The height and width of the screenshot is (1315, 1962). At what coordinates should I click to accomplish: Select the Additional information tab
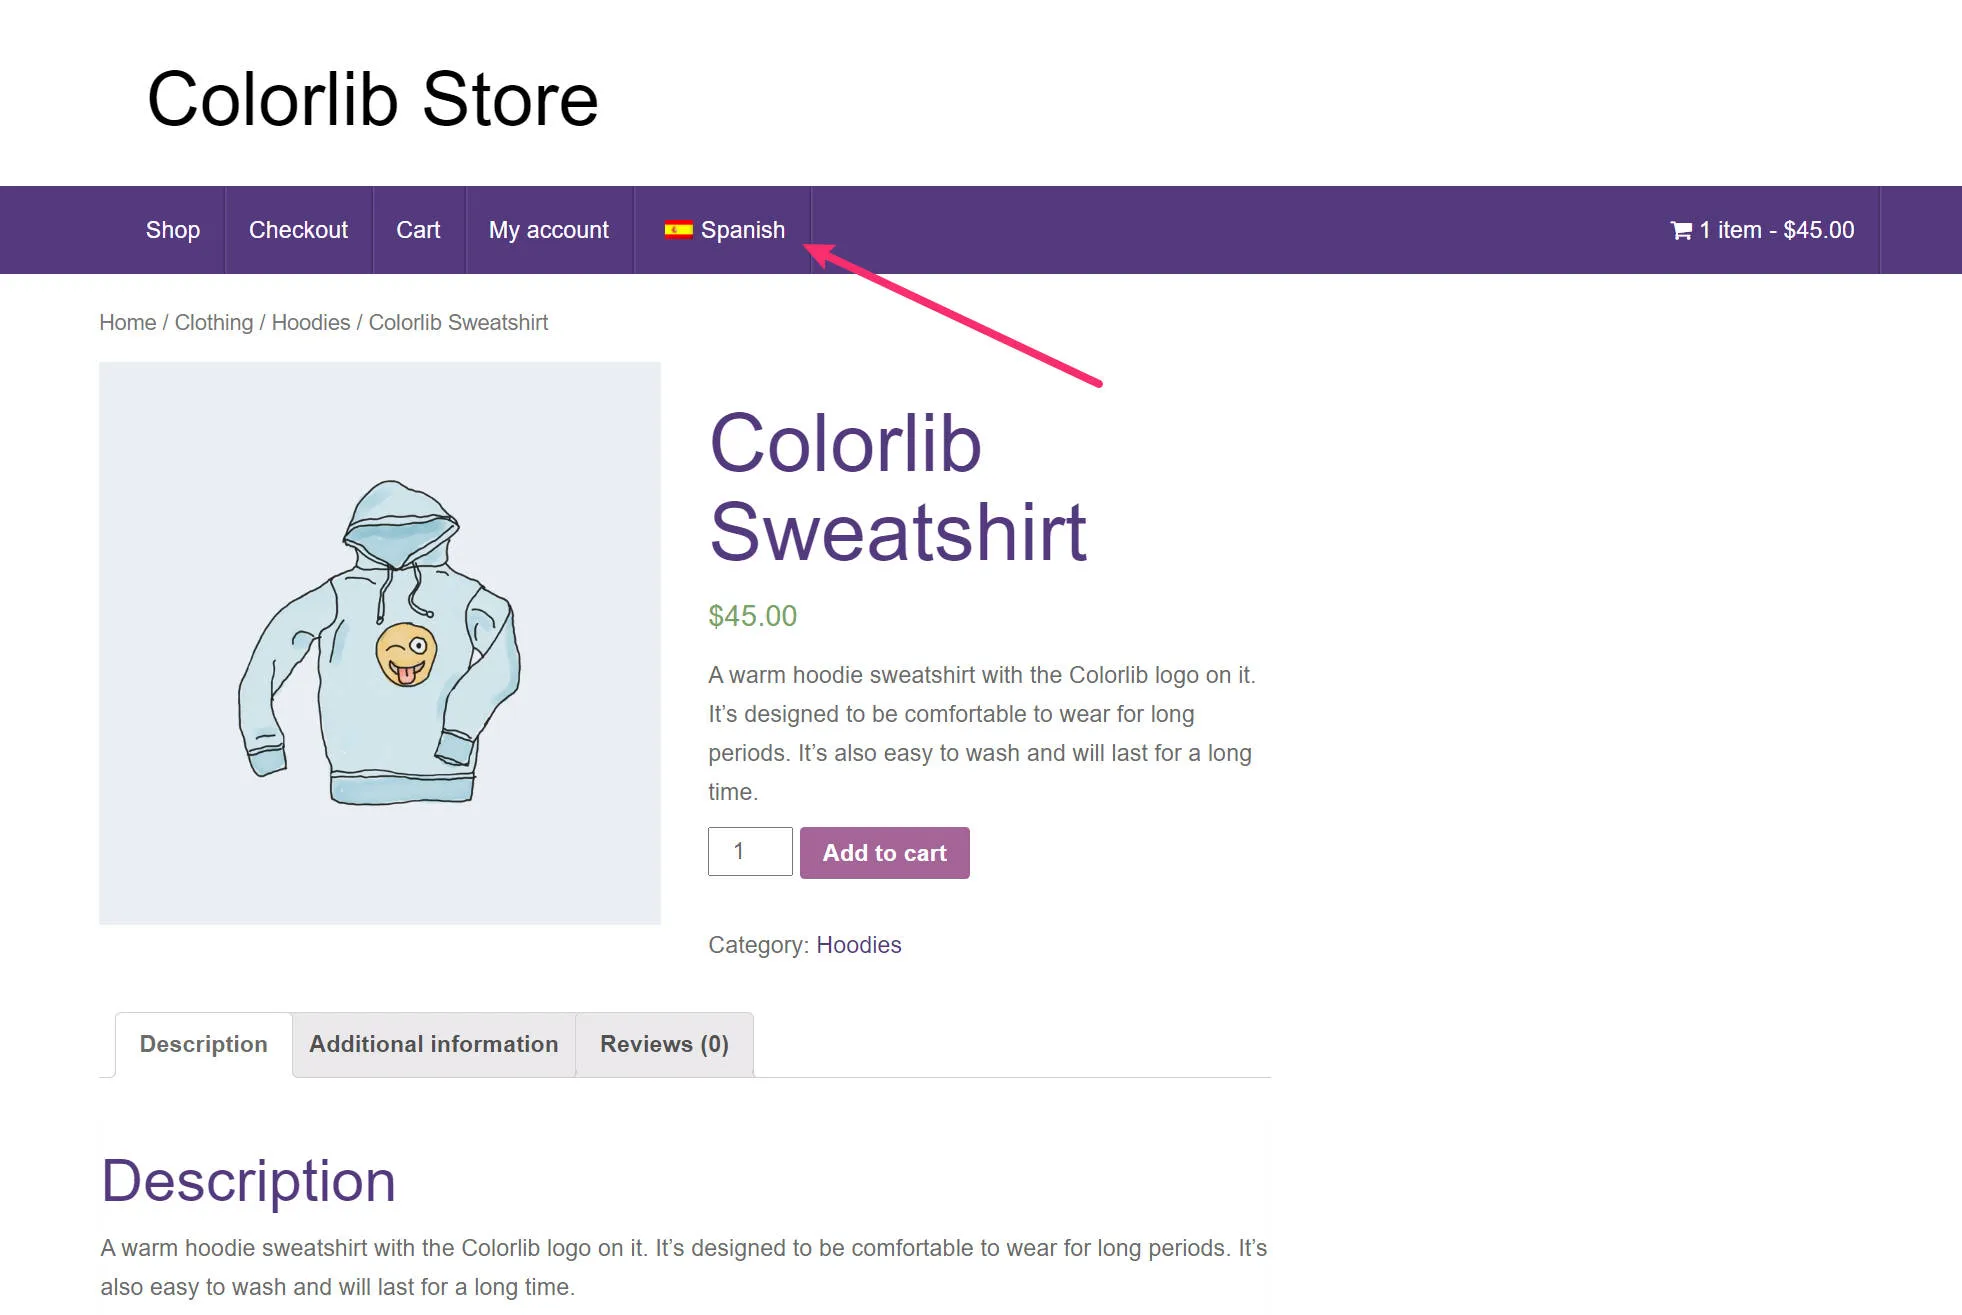pos(433,1043)
